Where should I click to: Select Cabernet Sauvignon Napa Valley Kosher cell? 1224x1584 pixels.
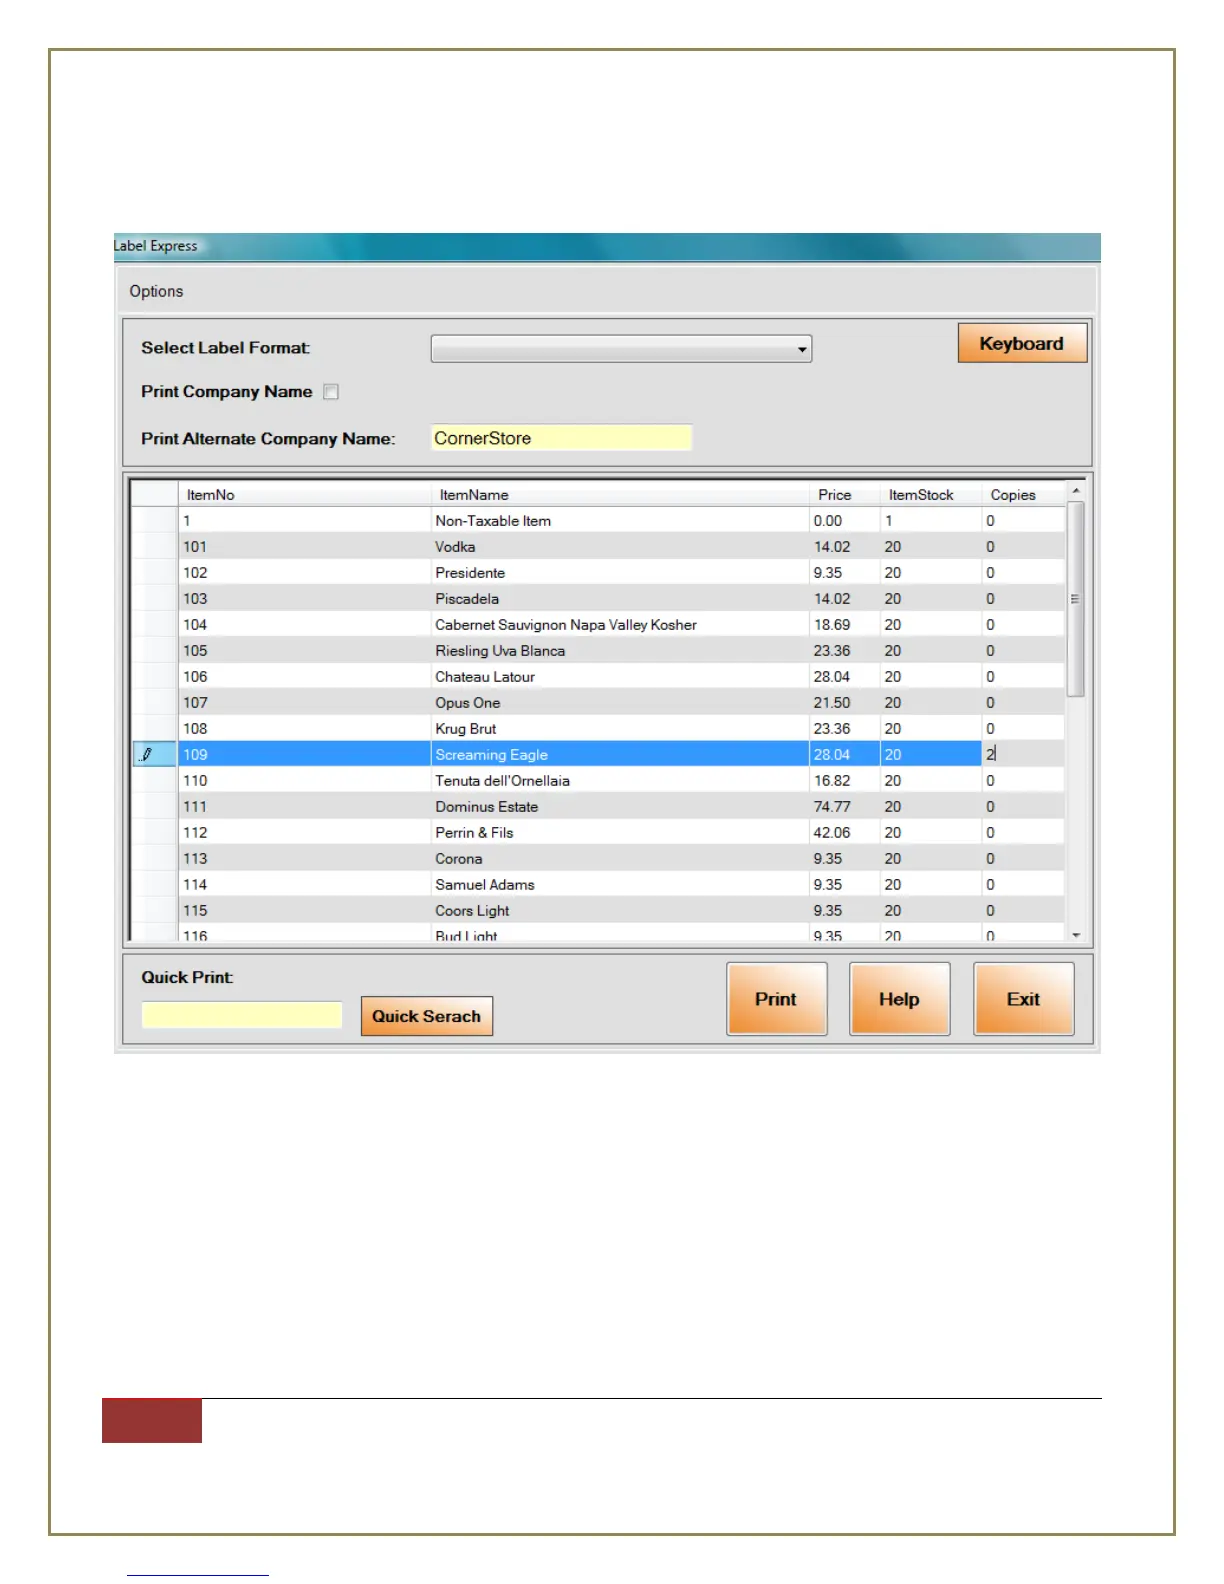click(x=620, y=625)
